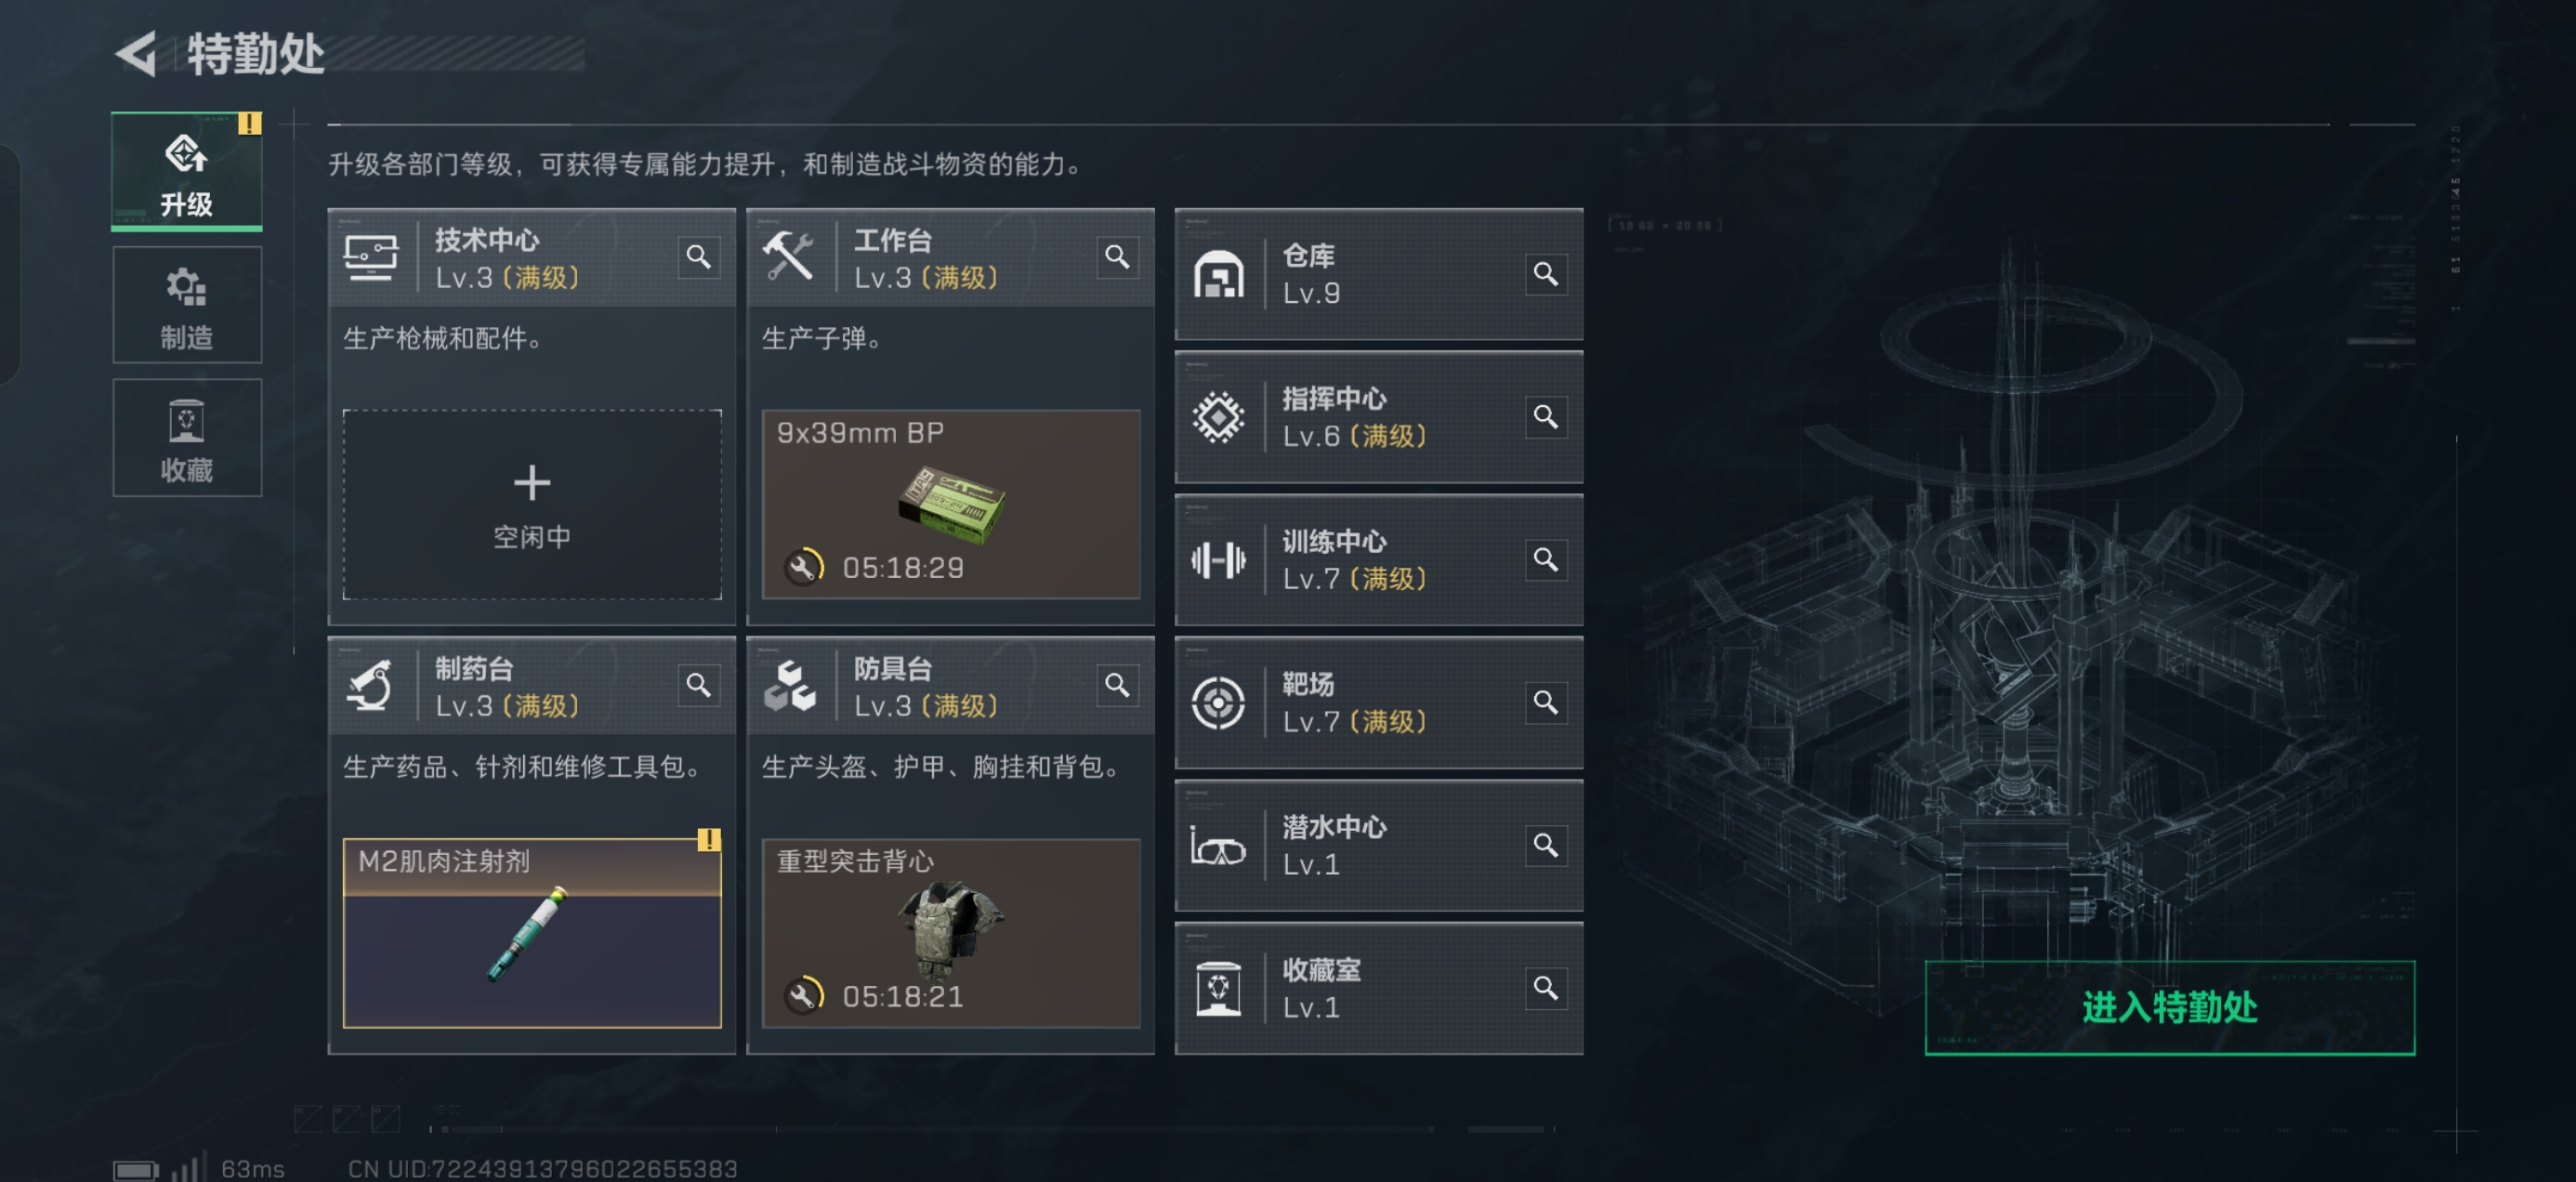Inspect 指挥中心 with its magnifier icon

point(1545,416)
